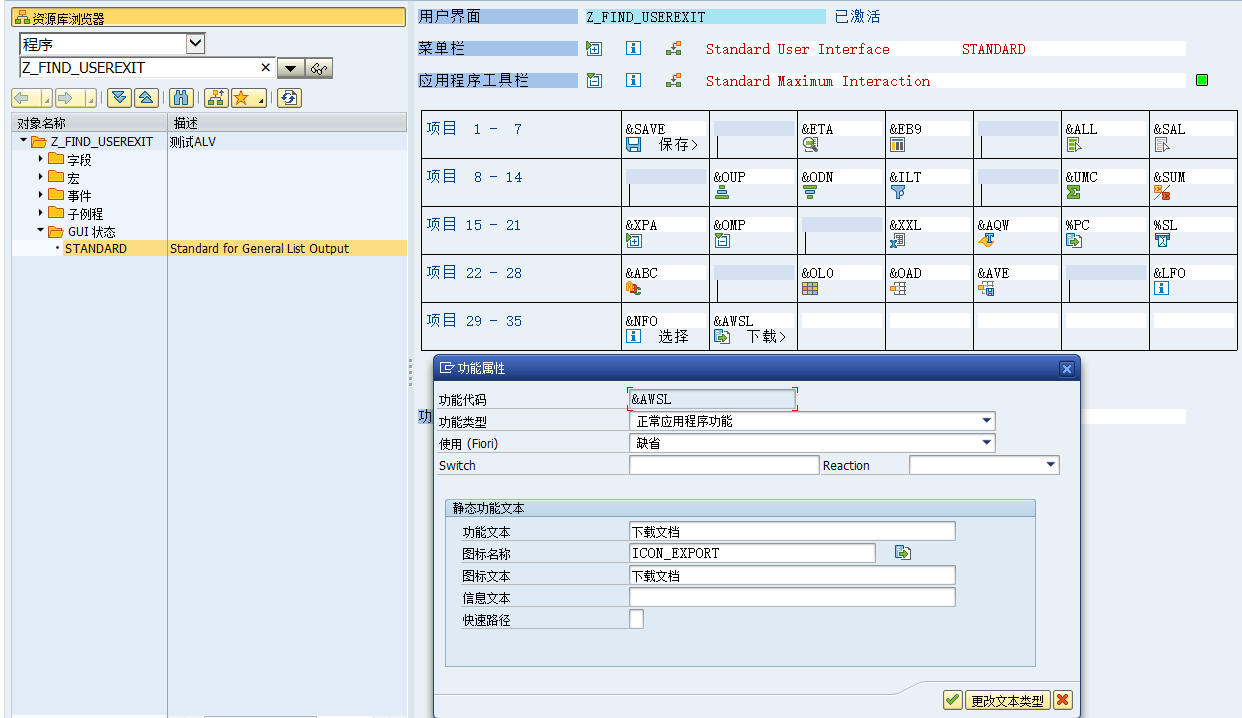Viewport: 1242px width, 718px height.
Task: Collapse the GUI 状态 folder node
Action: (x=41, y=231)
